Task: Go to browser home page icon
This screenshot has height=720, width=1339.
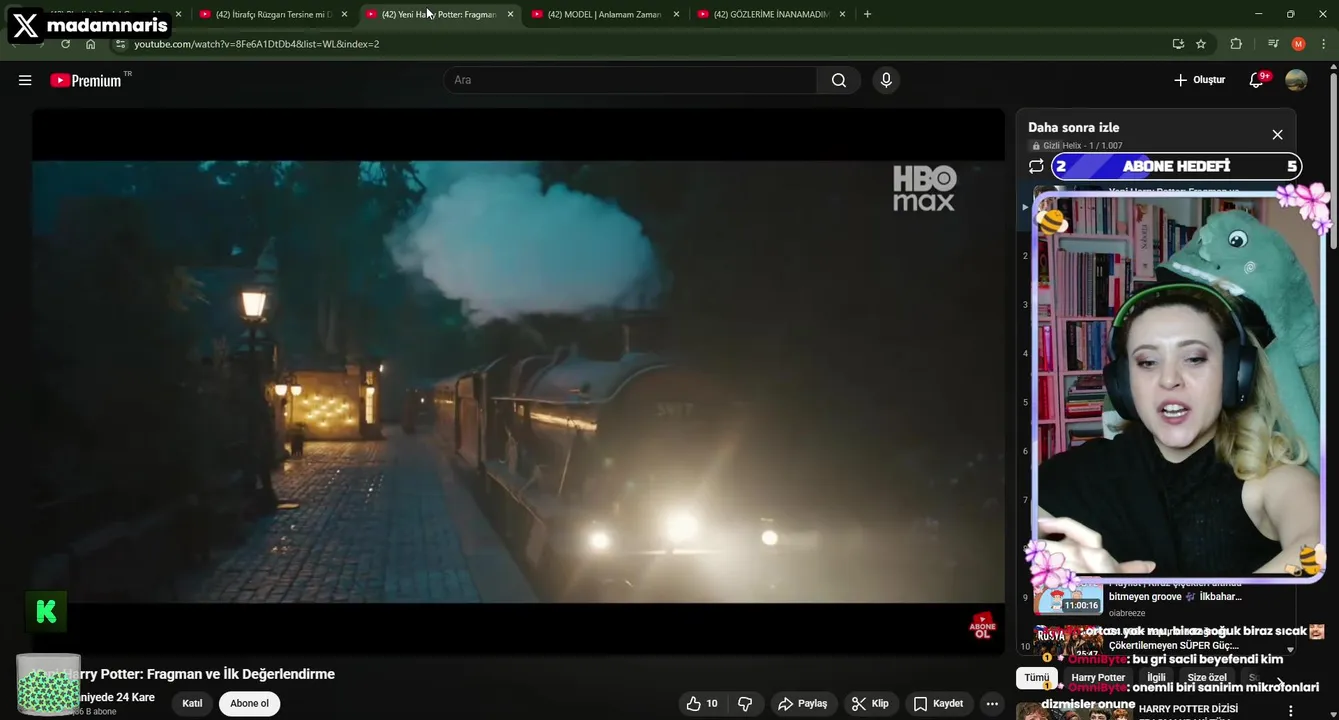Action: click(x=91, y=44)
